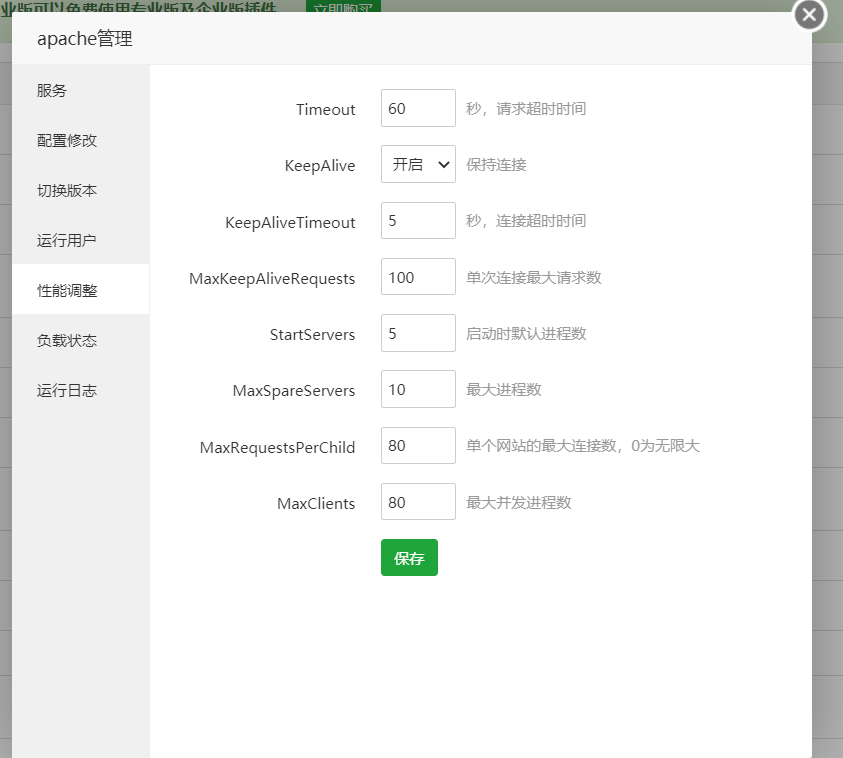
Task: Save settings with the 保存 button
Action: click(x=409, y=557)
